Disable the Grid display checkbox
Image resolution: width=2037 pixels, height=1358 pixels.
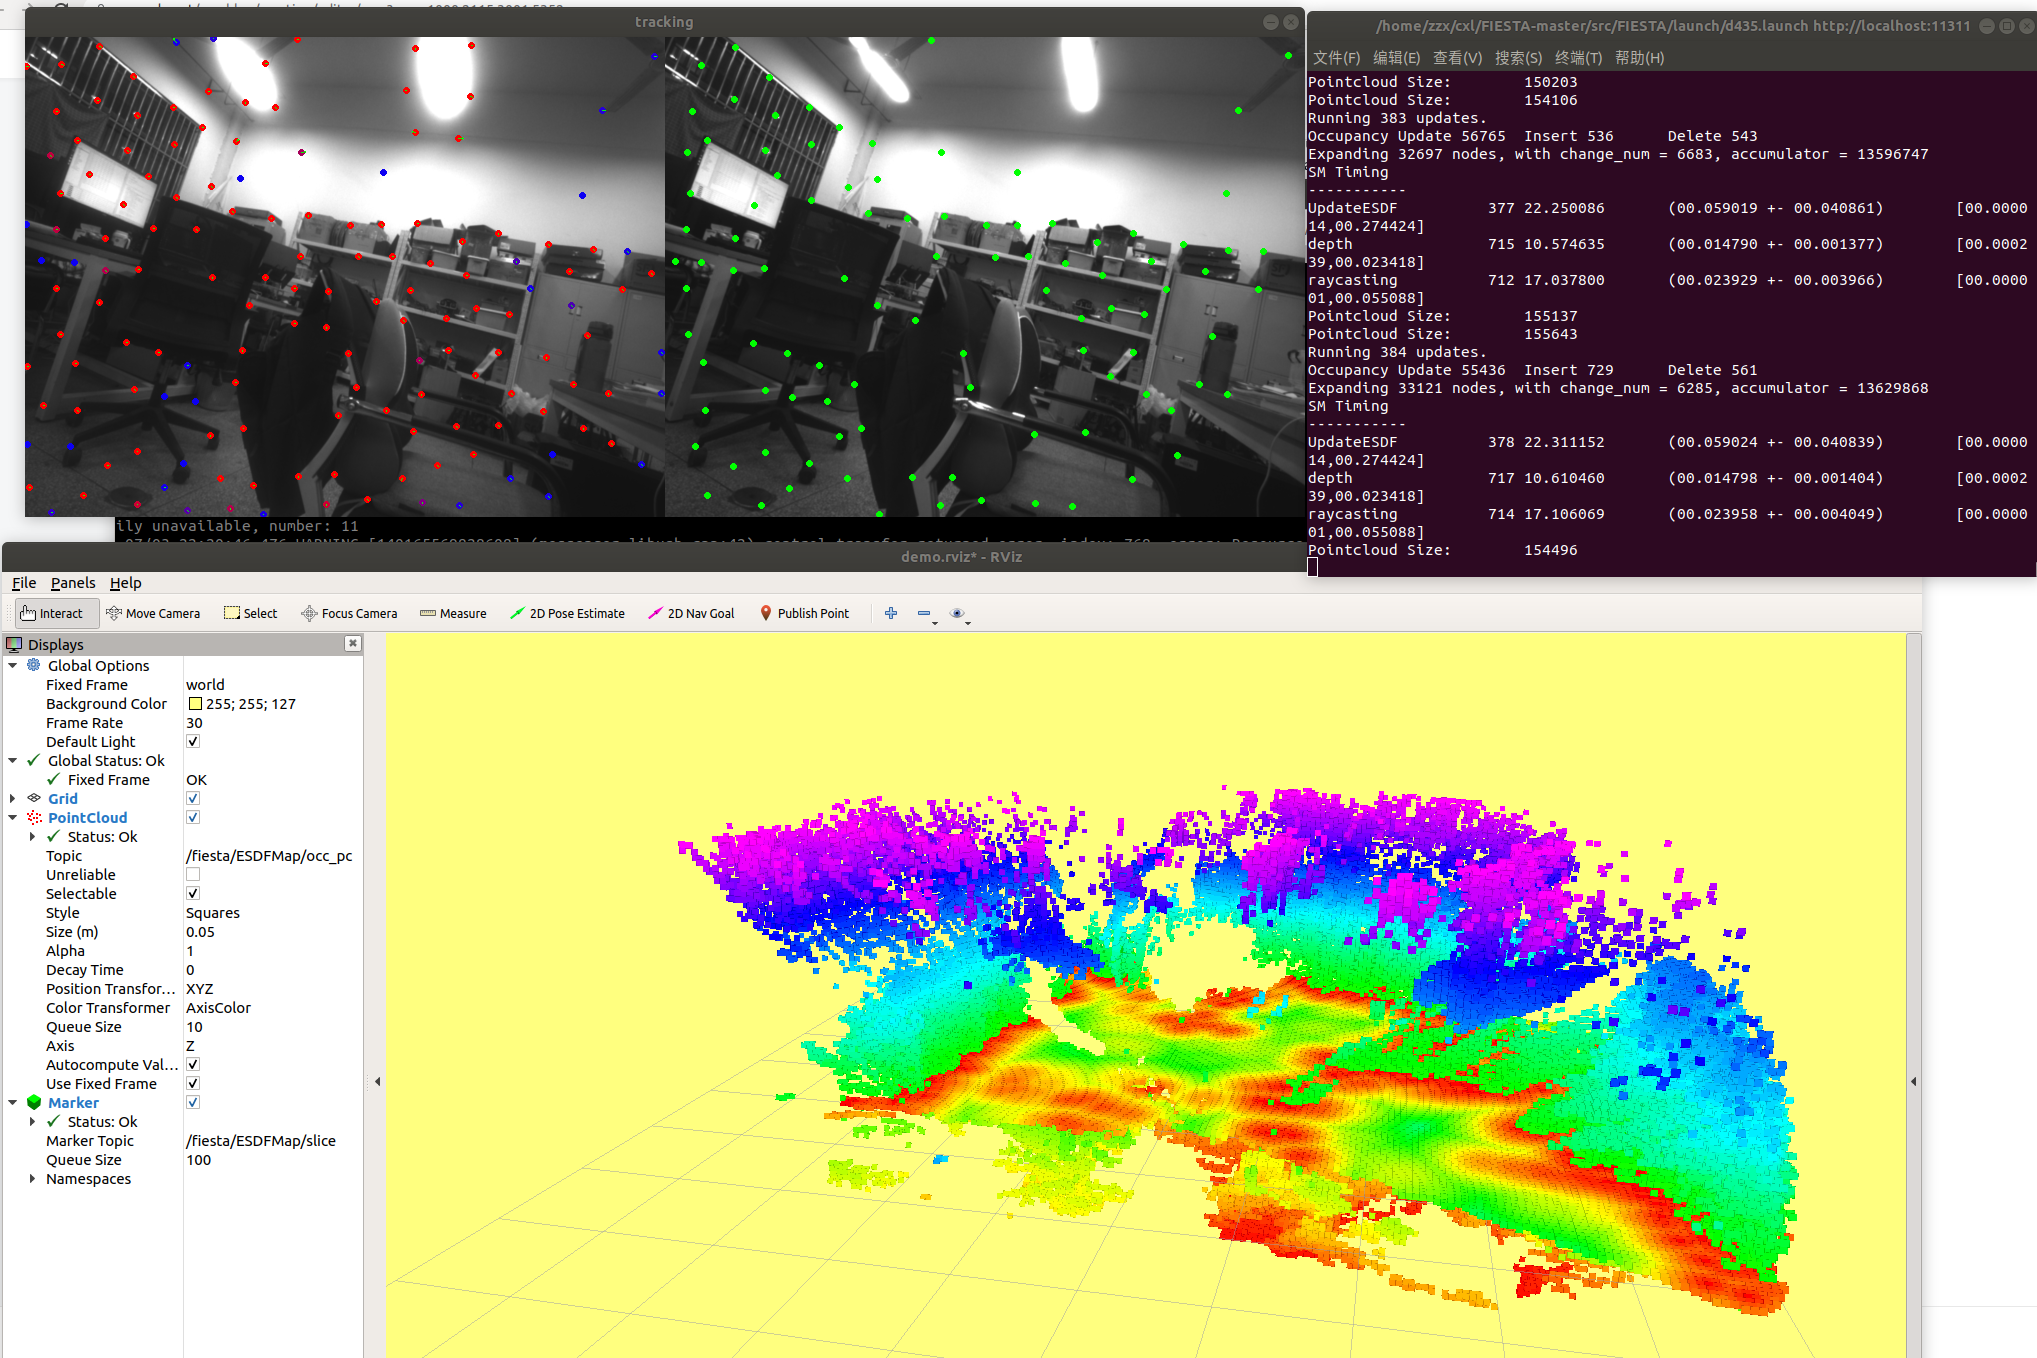193,798
